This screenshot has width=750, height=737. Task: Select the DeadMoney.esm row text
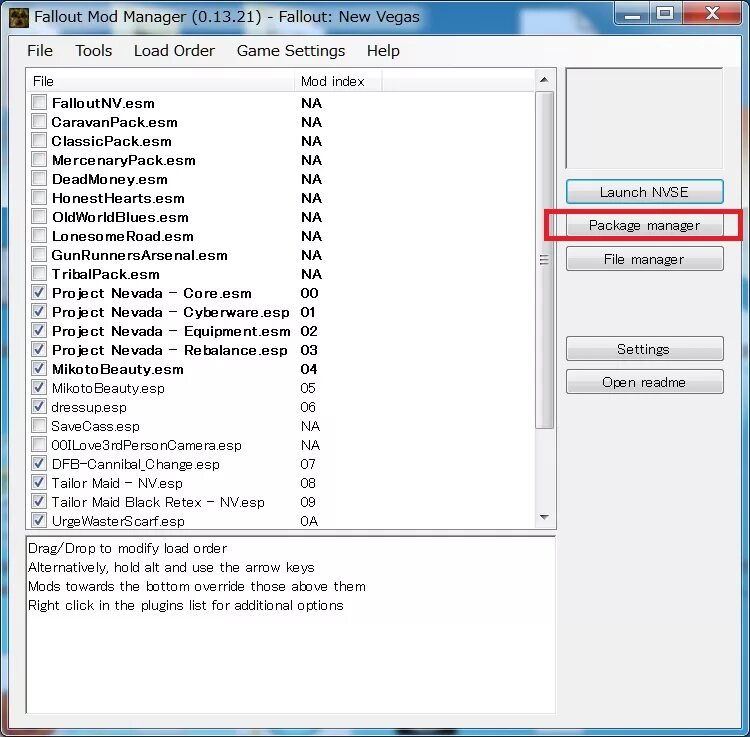110,179
